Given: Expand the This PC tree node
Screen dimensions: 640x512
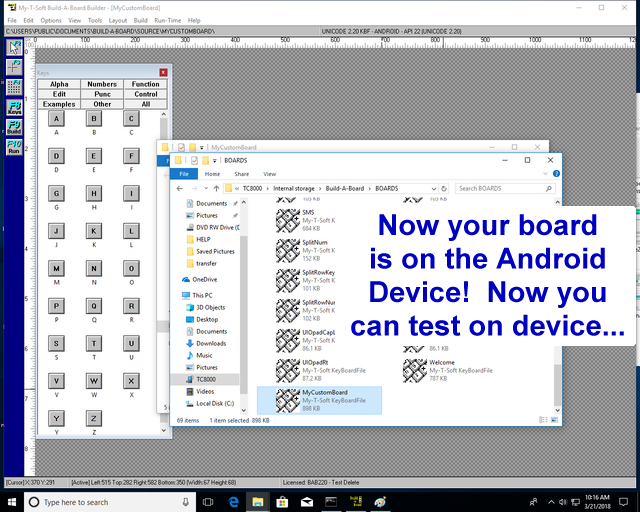Looking at the screenshot, I should click(x=175, y=295).
